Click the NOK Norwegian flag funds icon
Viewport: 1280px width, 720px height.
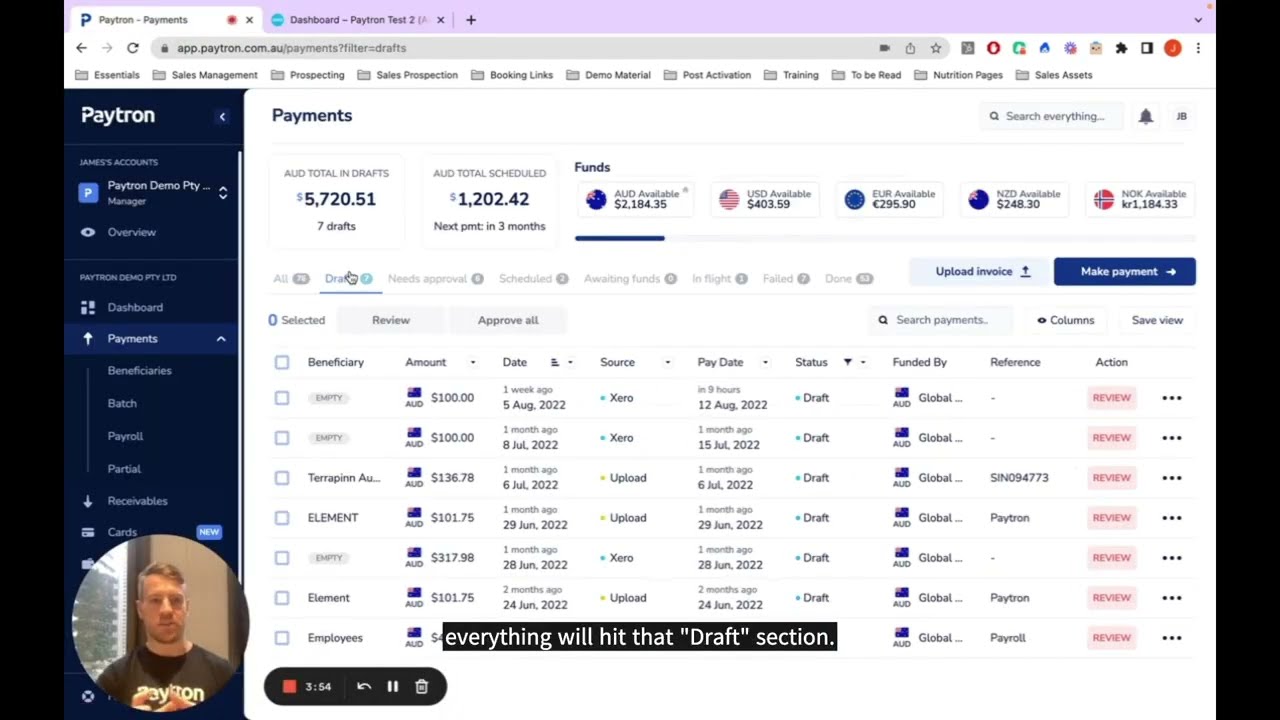(1103, 199)
